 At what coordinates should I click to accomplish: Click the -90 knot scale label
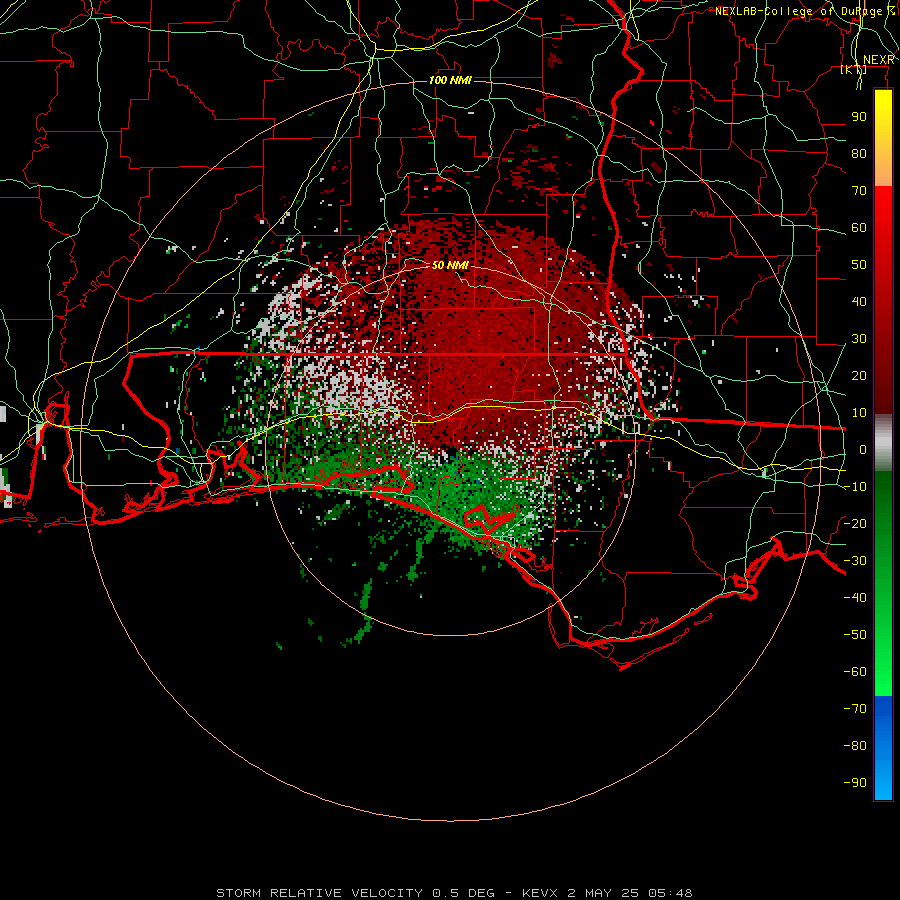tap(855, 782)
